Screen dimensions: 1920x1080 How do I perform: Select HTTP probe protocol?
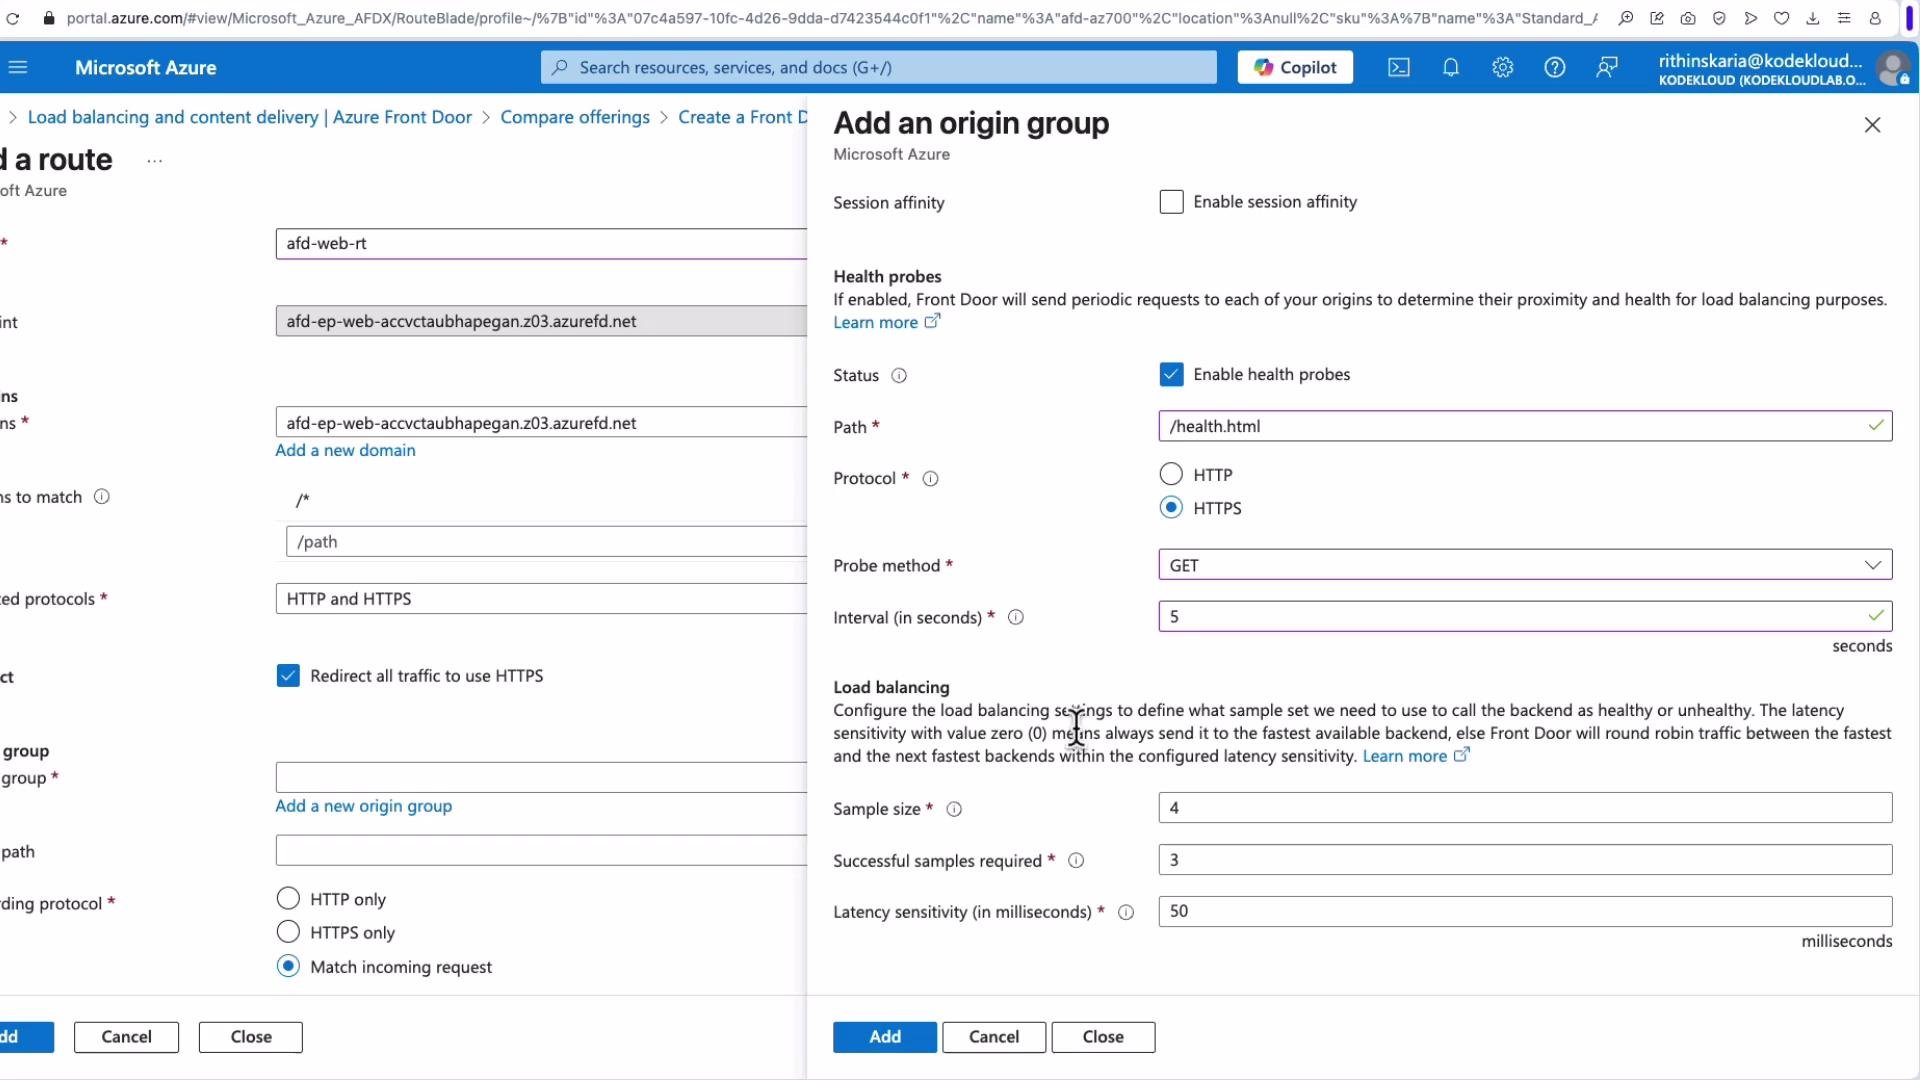coord(1171,474)
